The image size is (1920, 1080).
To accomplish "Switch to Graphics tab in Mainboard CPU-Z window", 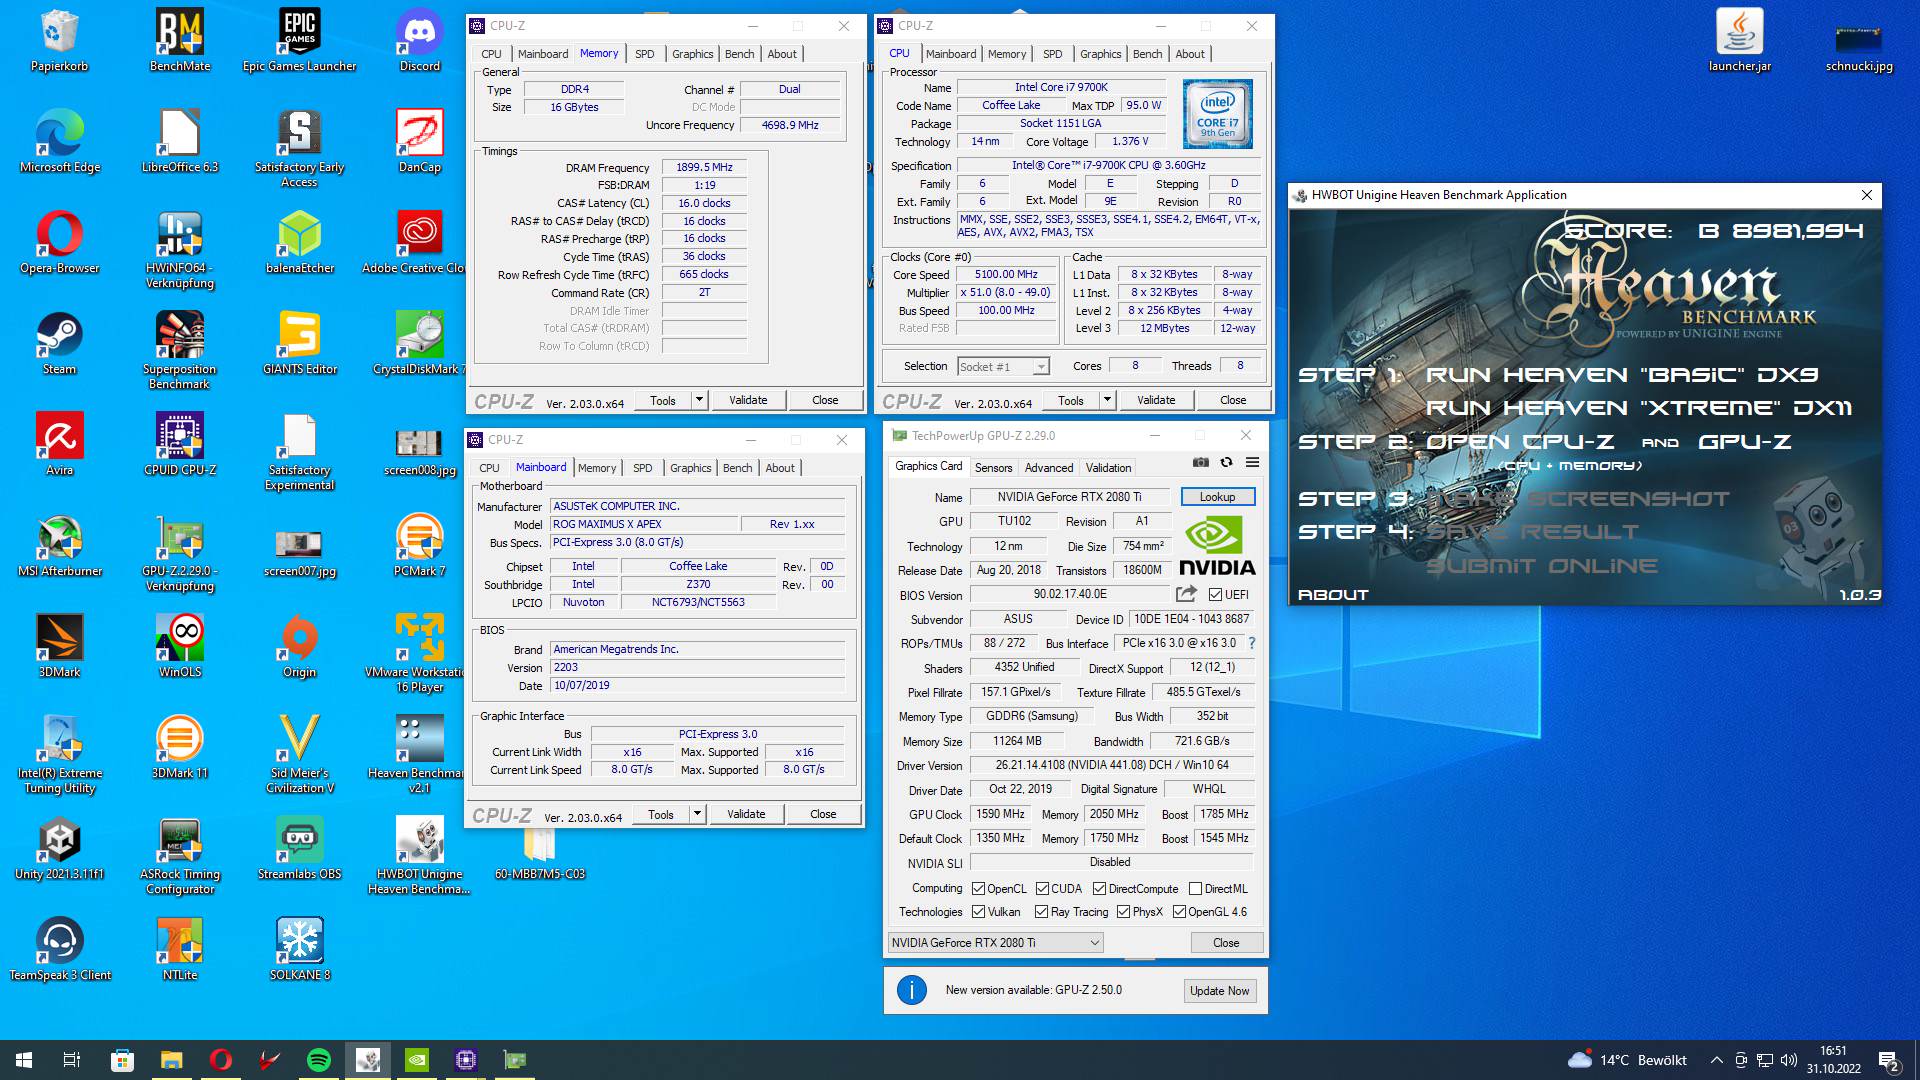I will (x=691, y=468).
